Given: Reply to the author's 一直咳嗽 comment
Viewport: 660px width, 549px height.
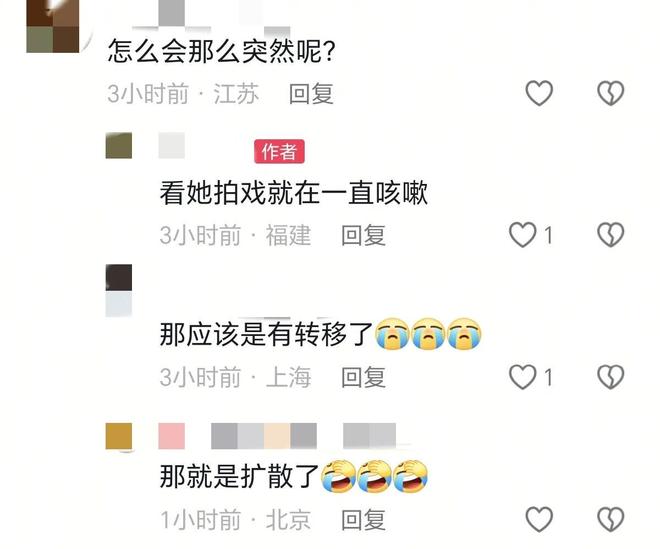Looking at the screenshot, I should click(363, 235).
